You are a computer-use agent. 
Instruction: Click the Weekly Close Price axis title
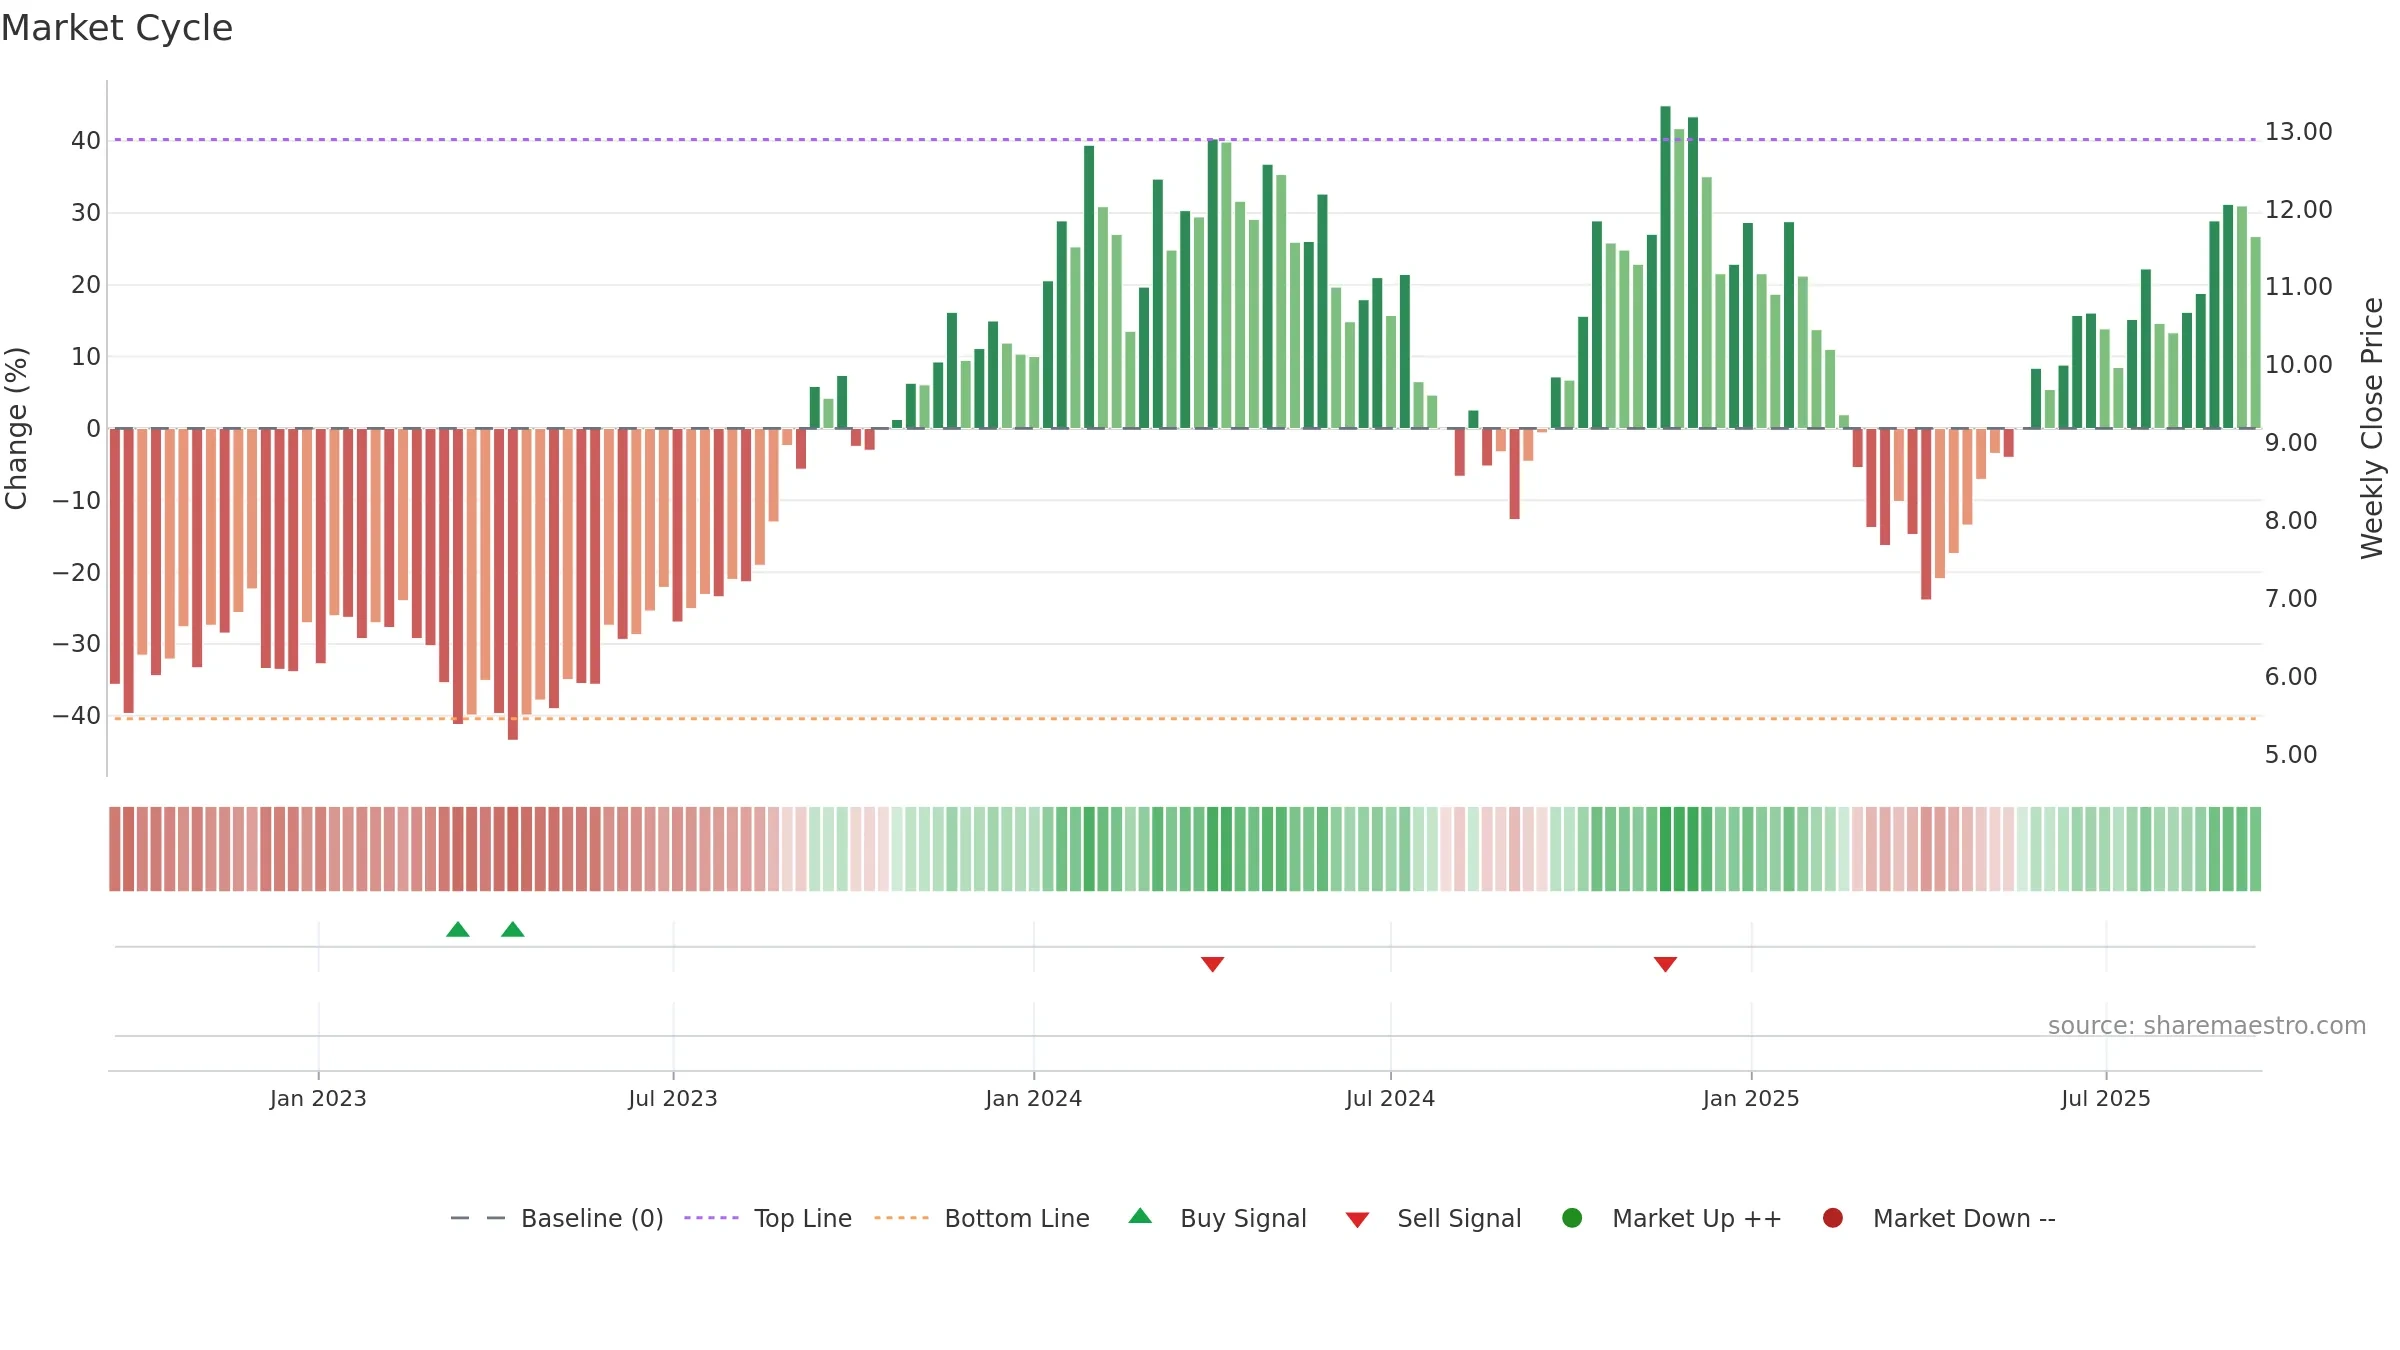[2372, 428]
